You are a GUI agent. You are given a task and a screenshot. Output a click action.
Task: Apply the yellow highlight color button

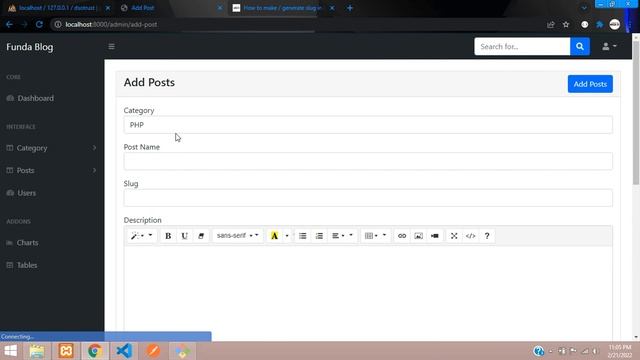tap(274, 236)
